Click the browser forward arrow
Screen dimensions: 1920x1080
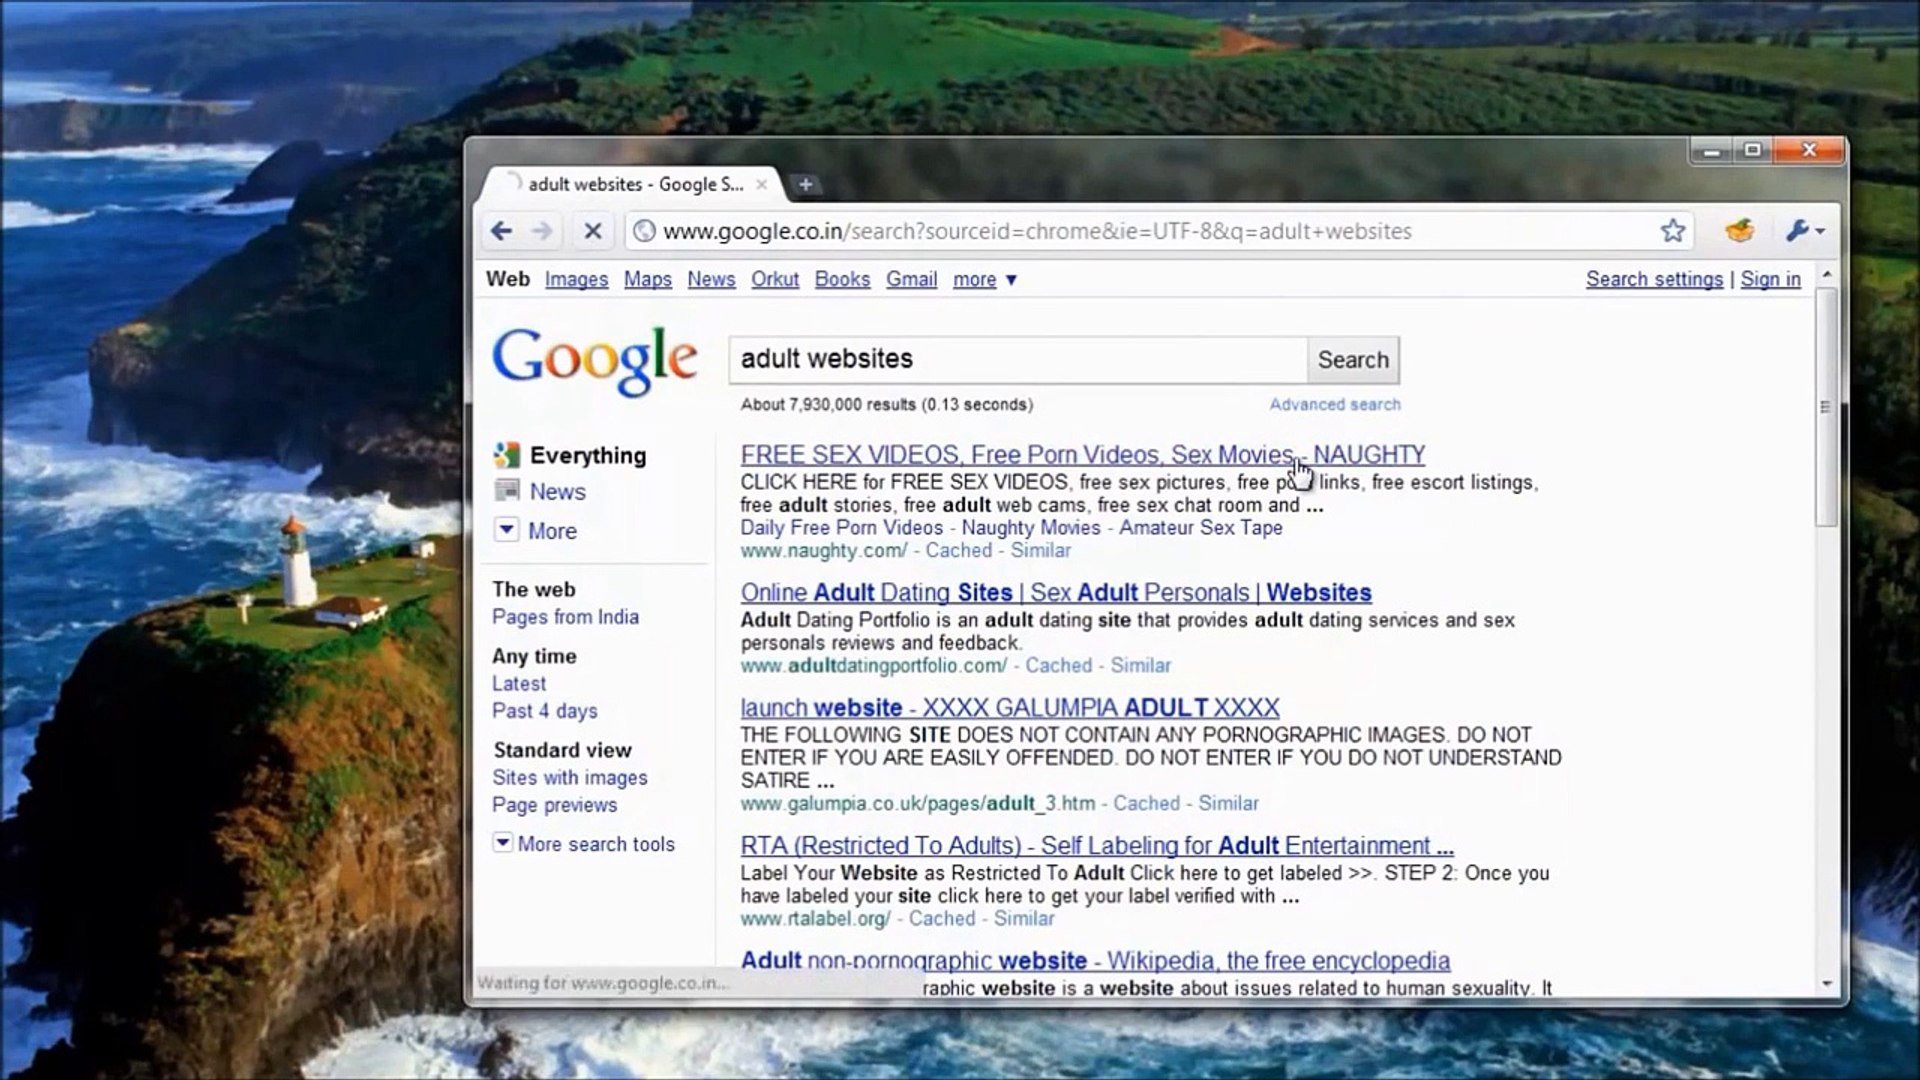click(x=542, y=231)
